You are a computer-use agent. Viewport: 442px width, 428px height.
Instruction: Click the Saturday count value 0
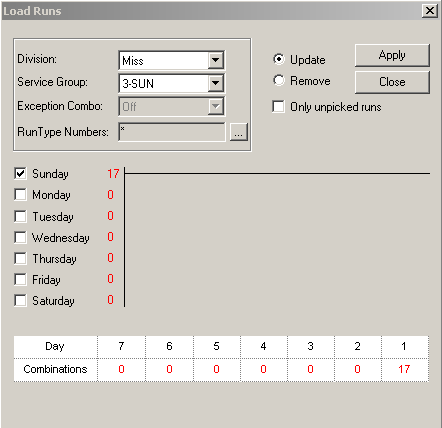click(x=110, y=300)
